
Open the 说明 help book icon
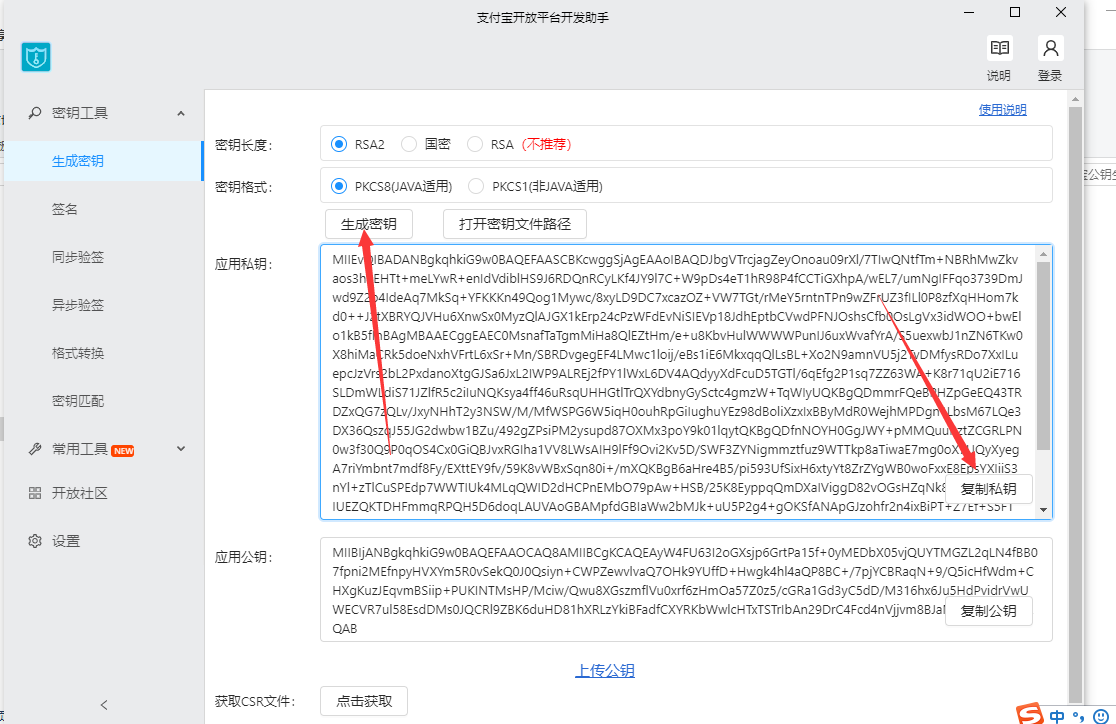coord(998,46)
